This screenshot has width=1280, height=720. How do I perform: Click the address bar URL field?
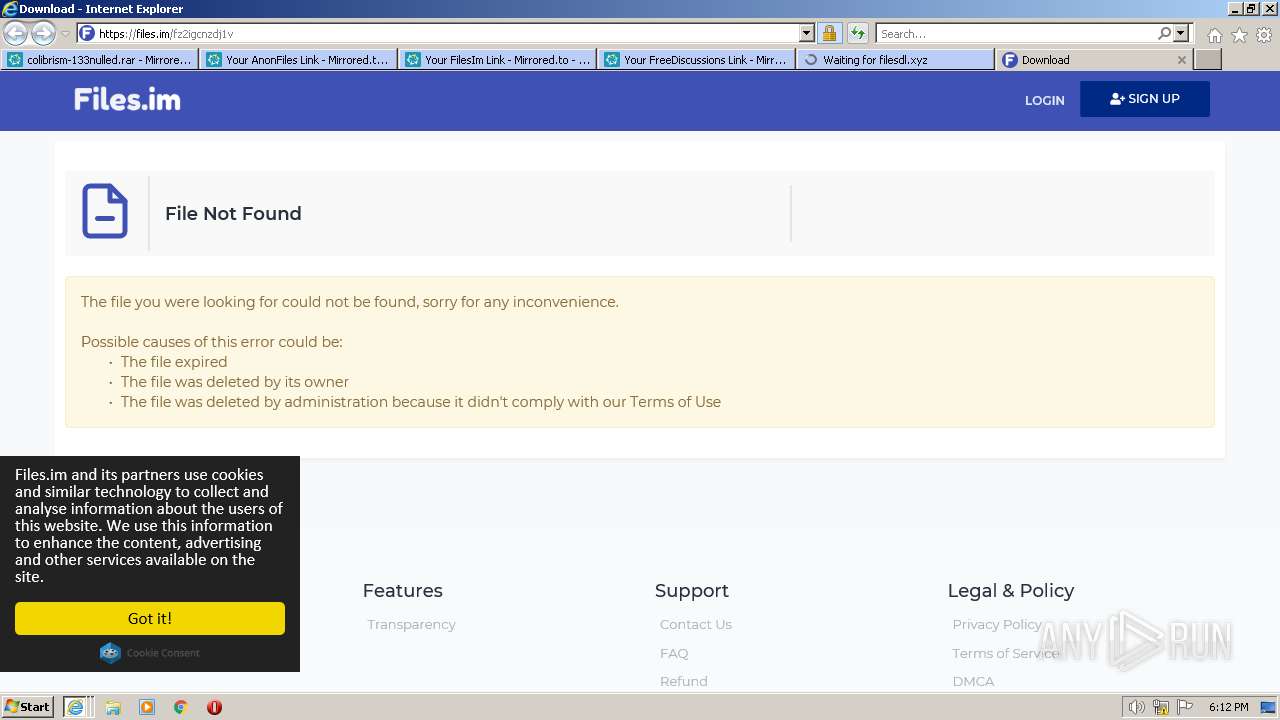click(x=447, y=33)
